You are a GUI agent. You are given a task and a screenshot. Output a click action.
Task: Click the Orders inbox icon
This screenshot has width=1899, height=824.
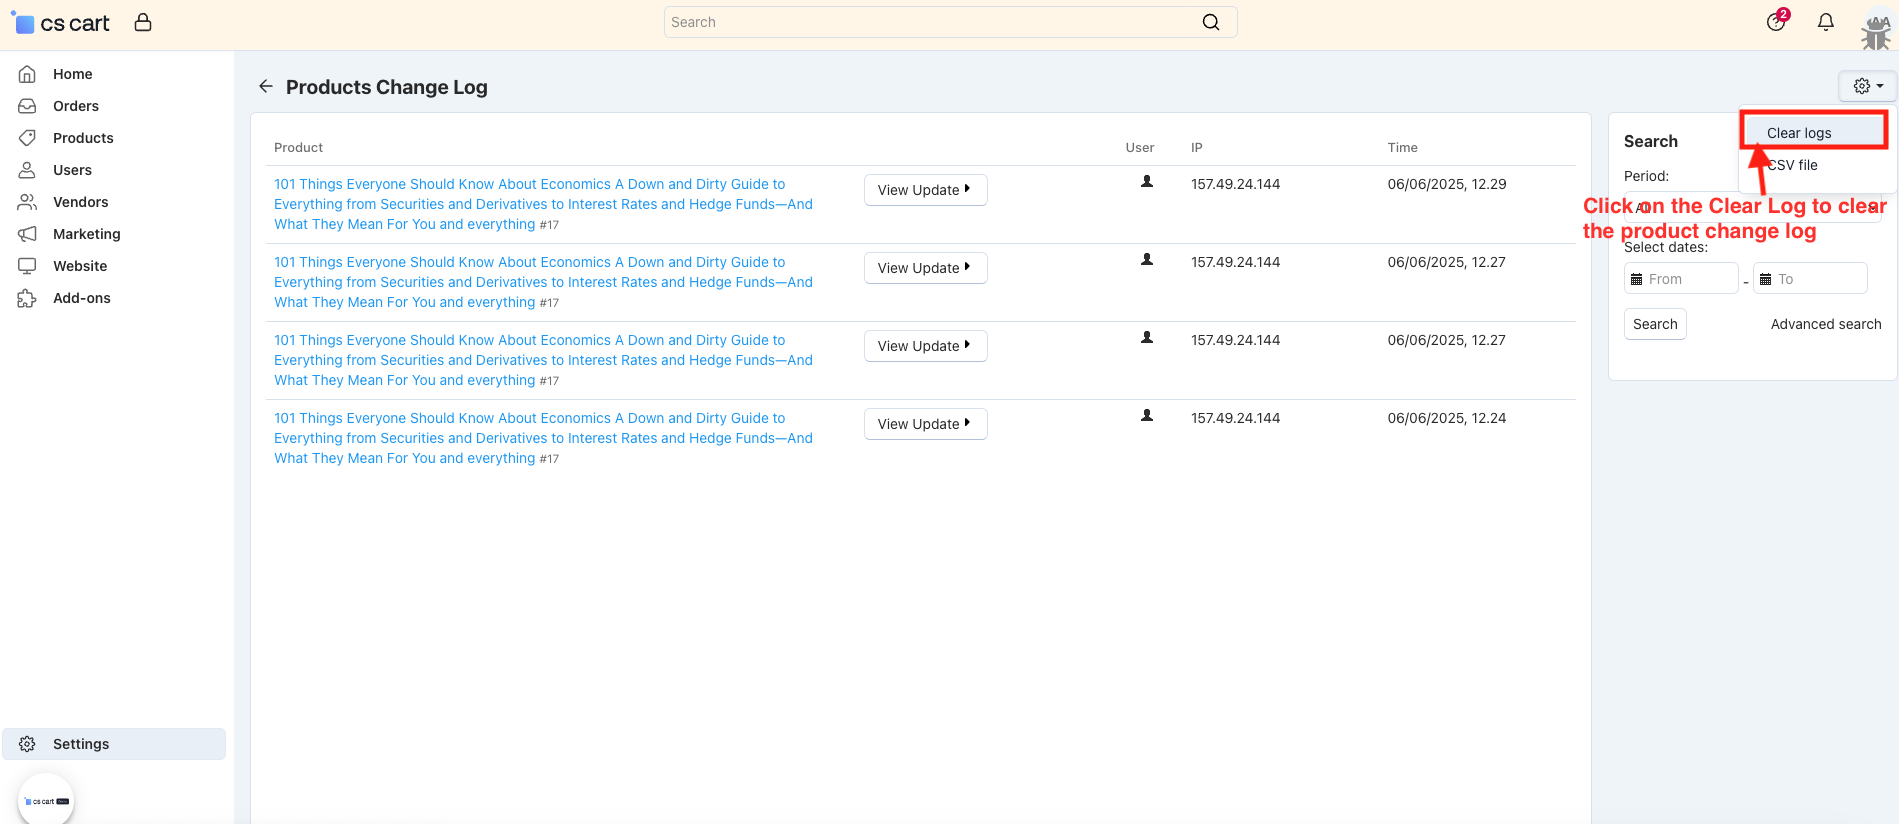pos(28,106)
